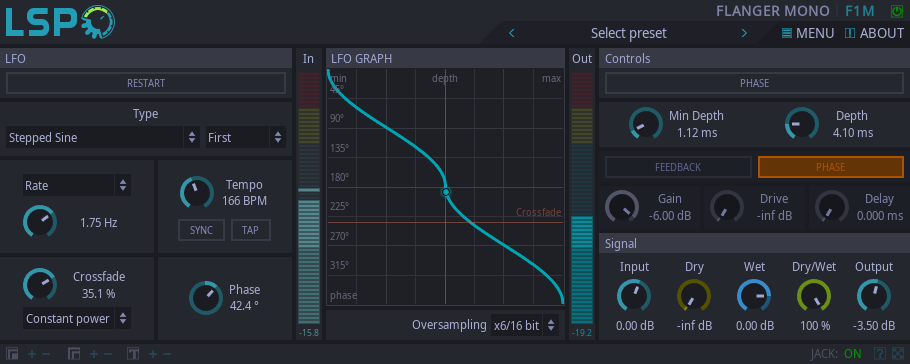The image size is (910, 364).
Task: Click plus next to T font icon
Action: (x=153, y=354)
